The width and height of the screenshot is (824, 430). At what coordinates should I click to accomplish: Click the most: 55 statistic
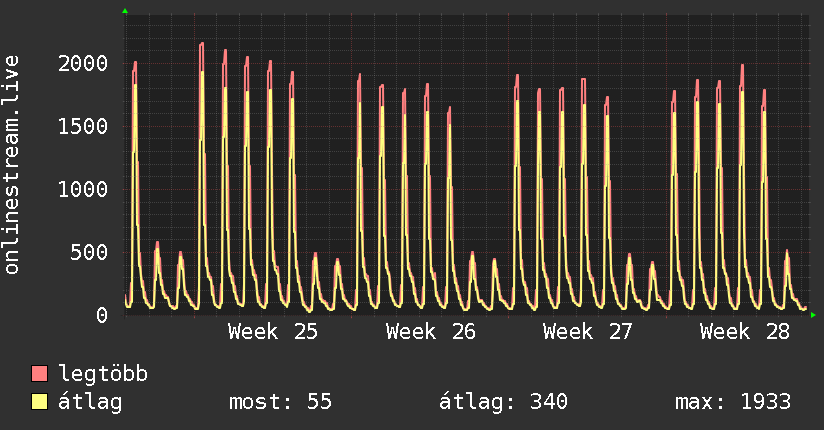point(280,402)
